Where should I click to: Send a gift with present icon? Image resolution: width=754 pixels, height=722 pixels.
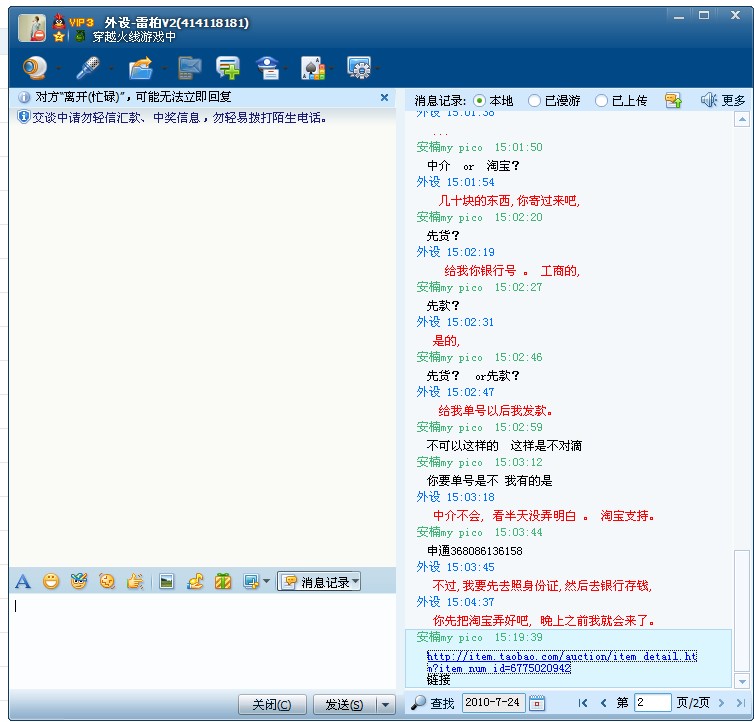(x=223, y=582)
